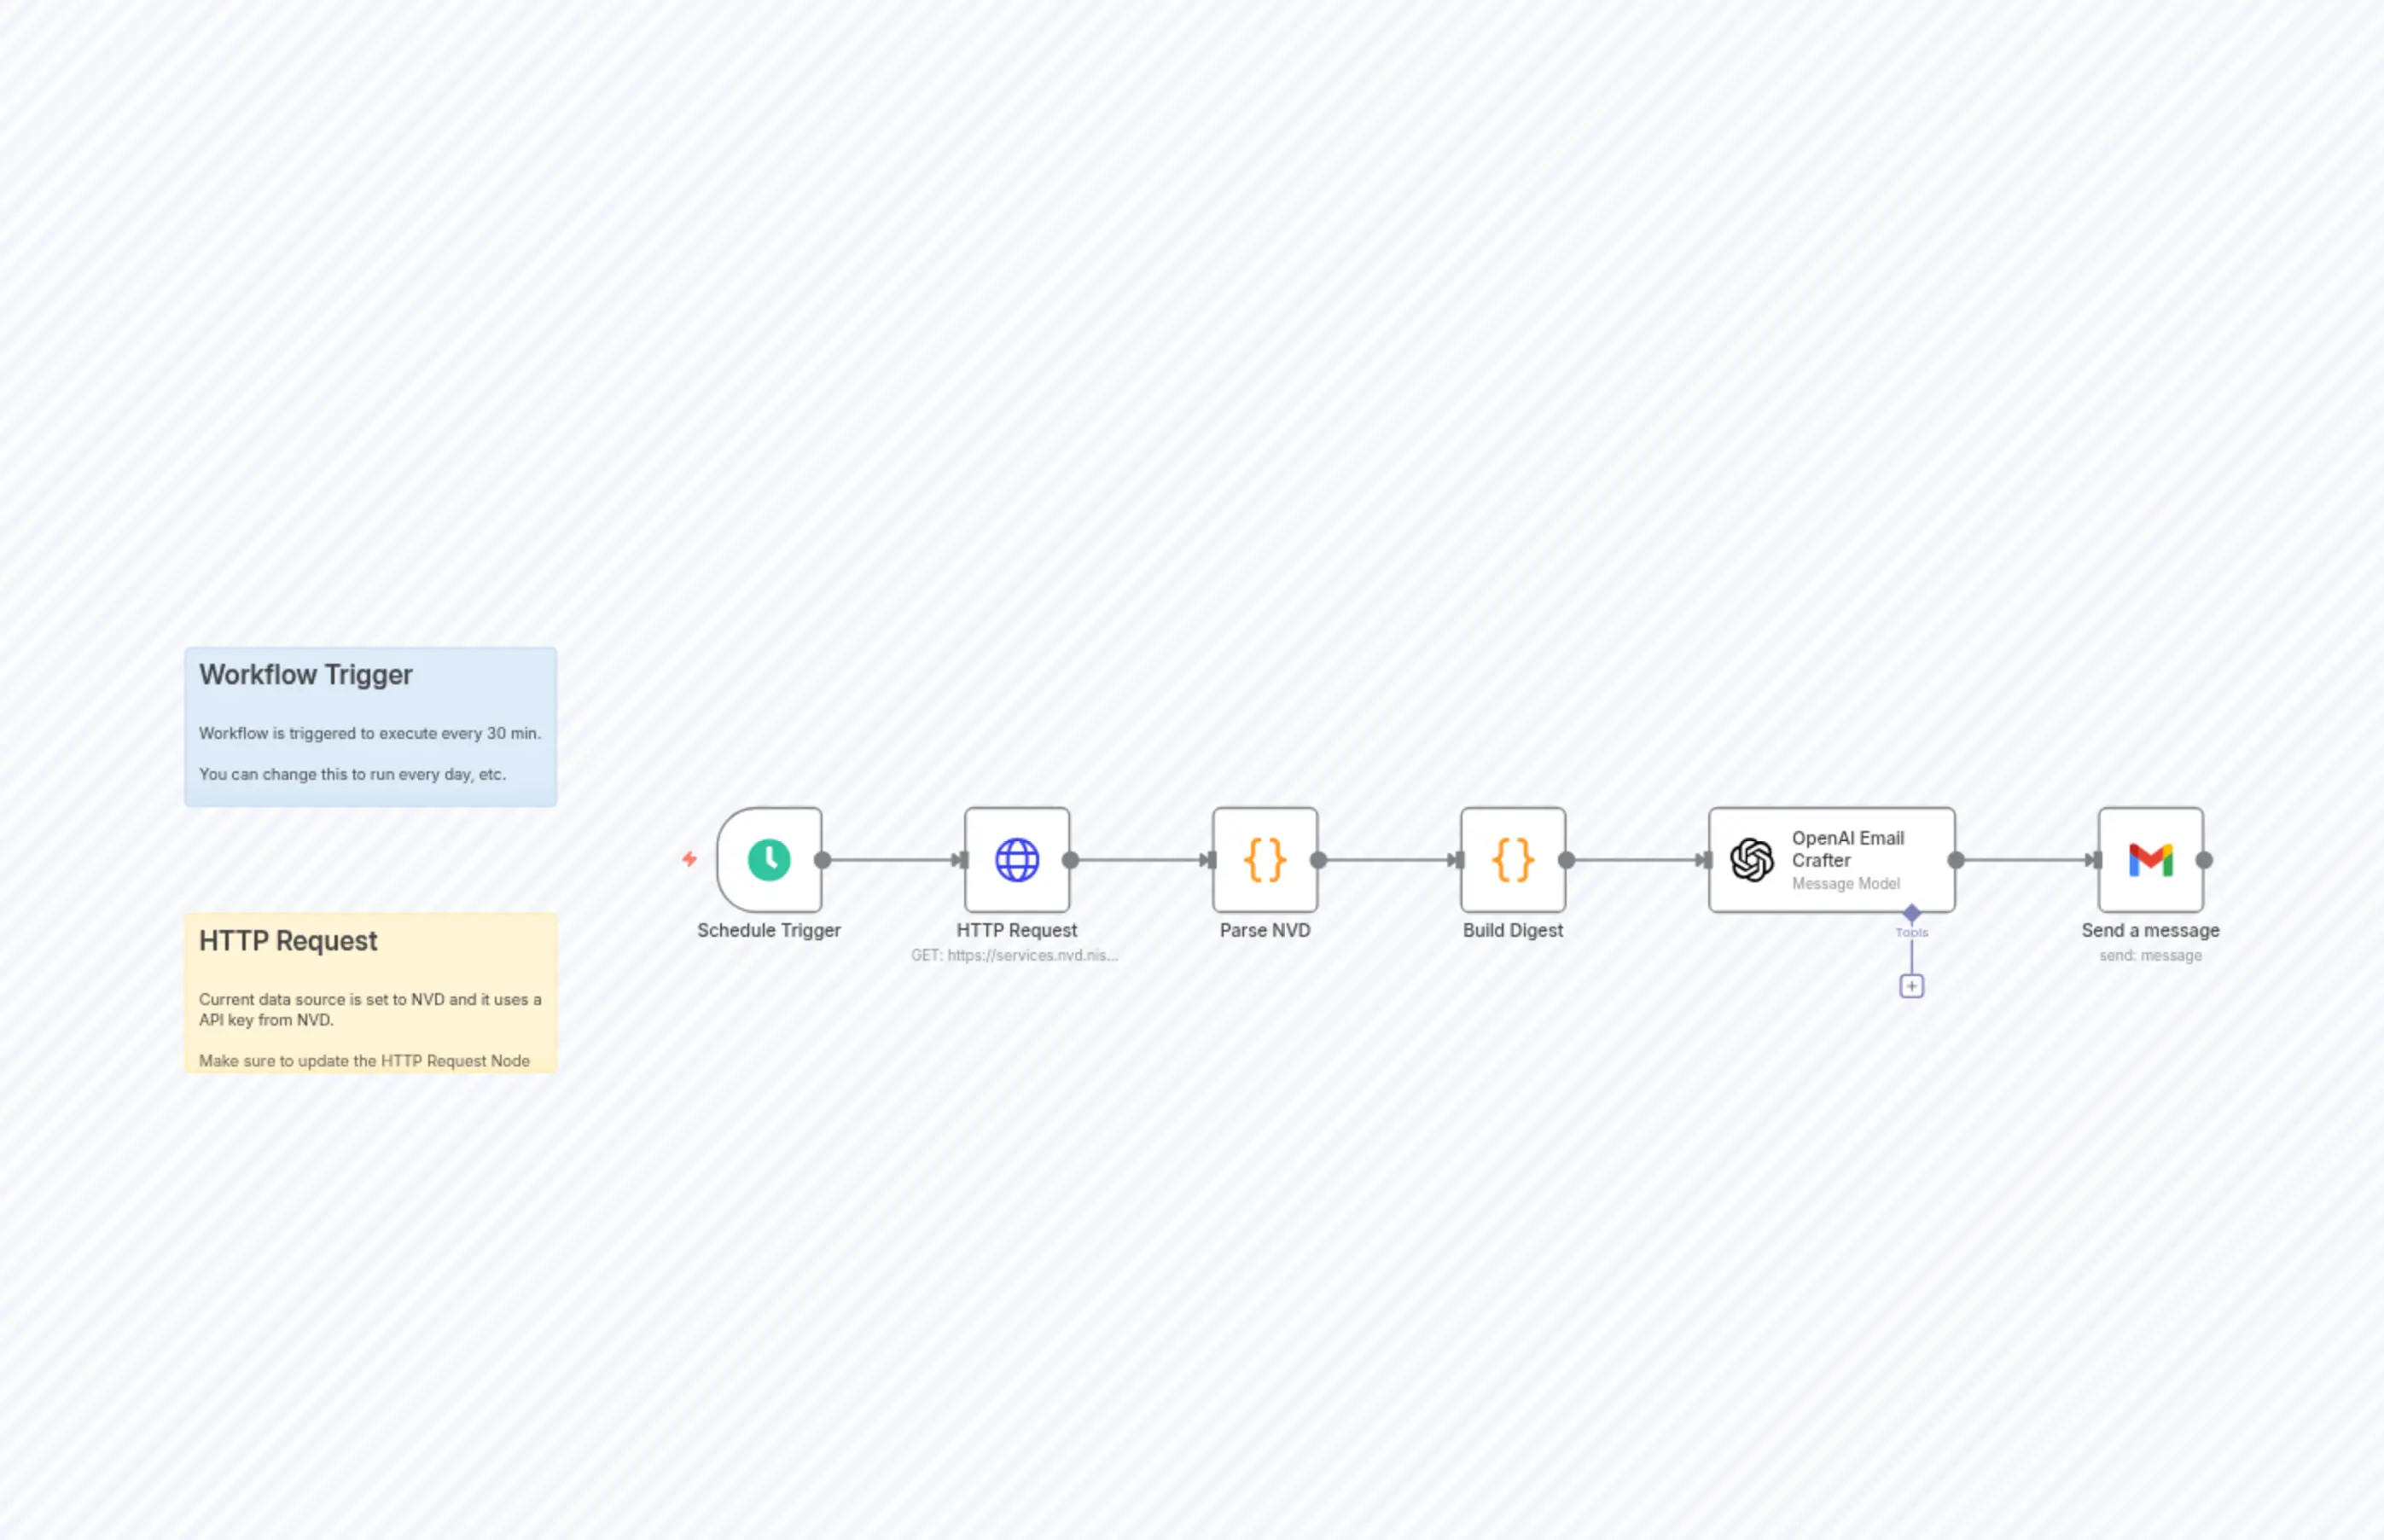The image size is (2384, 1540).
Task: Click the plus button below the Tools connector
Action: coord(1911,985)
